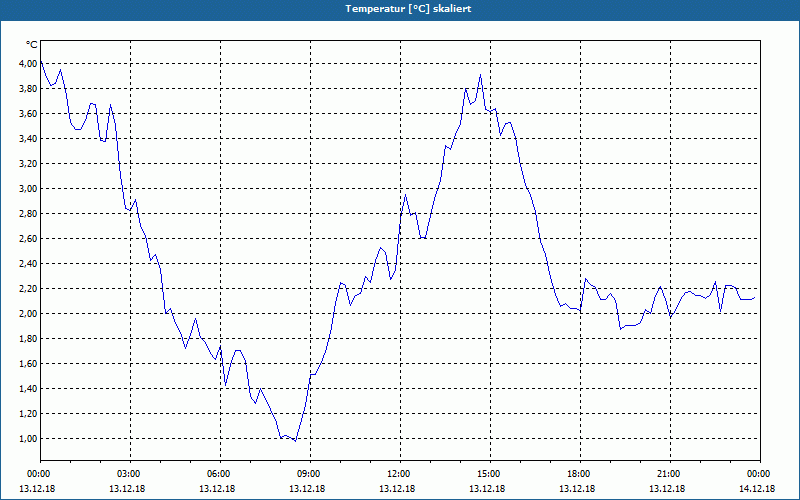Click the 21:00 time label
This screenshot has height=500, width=800.
click(670, 474)
